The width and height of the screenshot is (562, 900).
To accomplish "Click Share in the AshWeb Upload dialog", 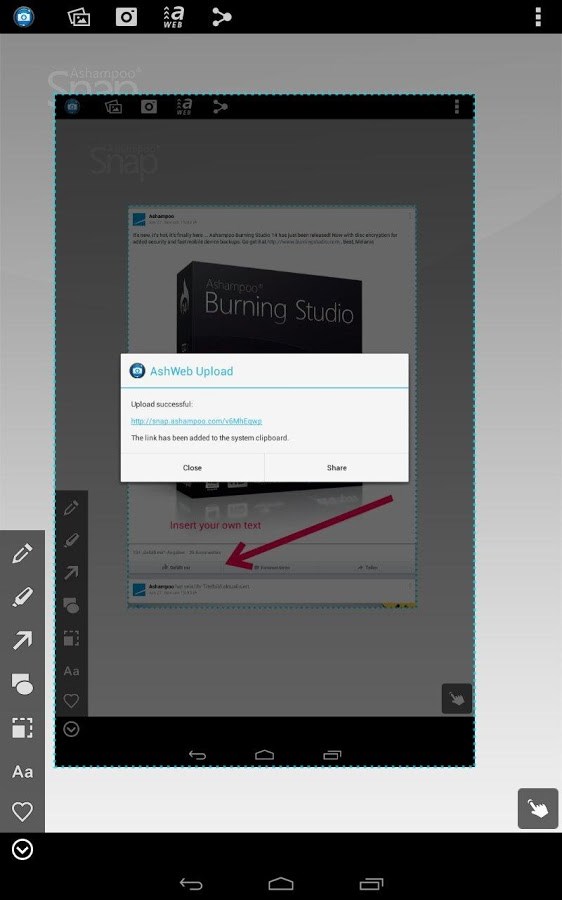I will [x=336, y=468].
